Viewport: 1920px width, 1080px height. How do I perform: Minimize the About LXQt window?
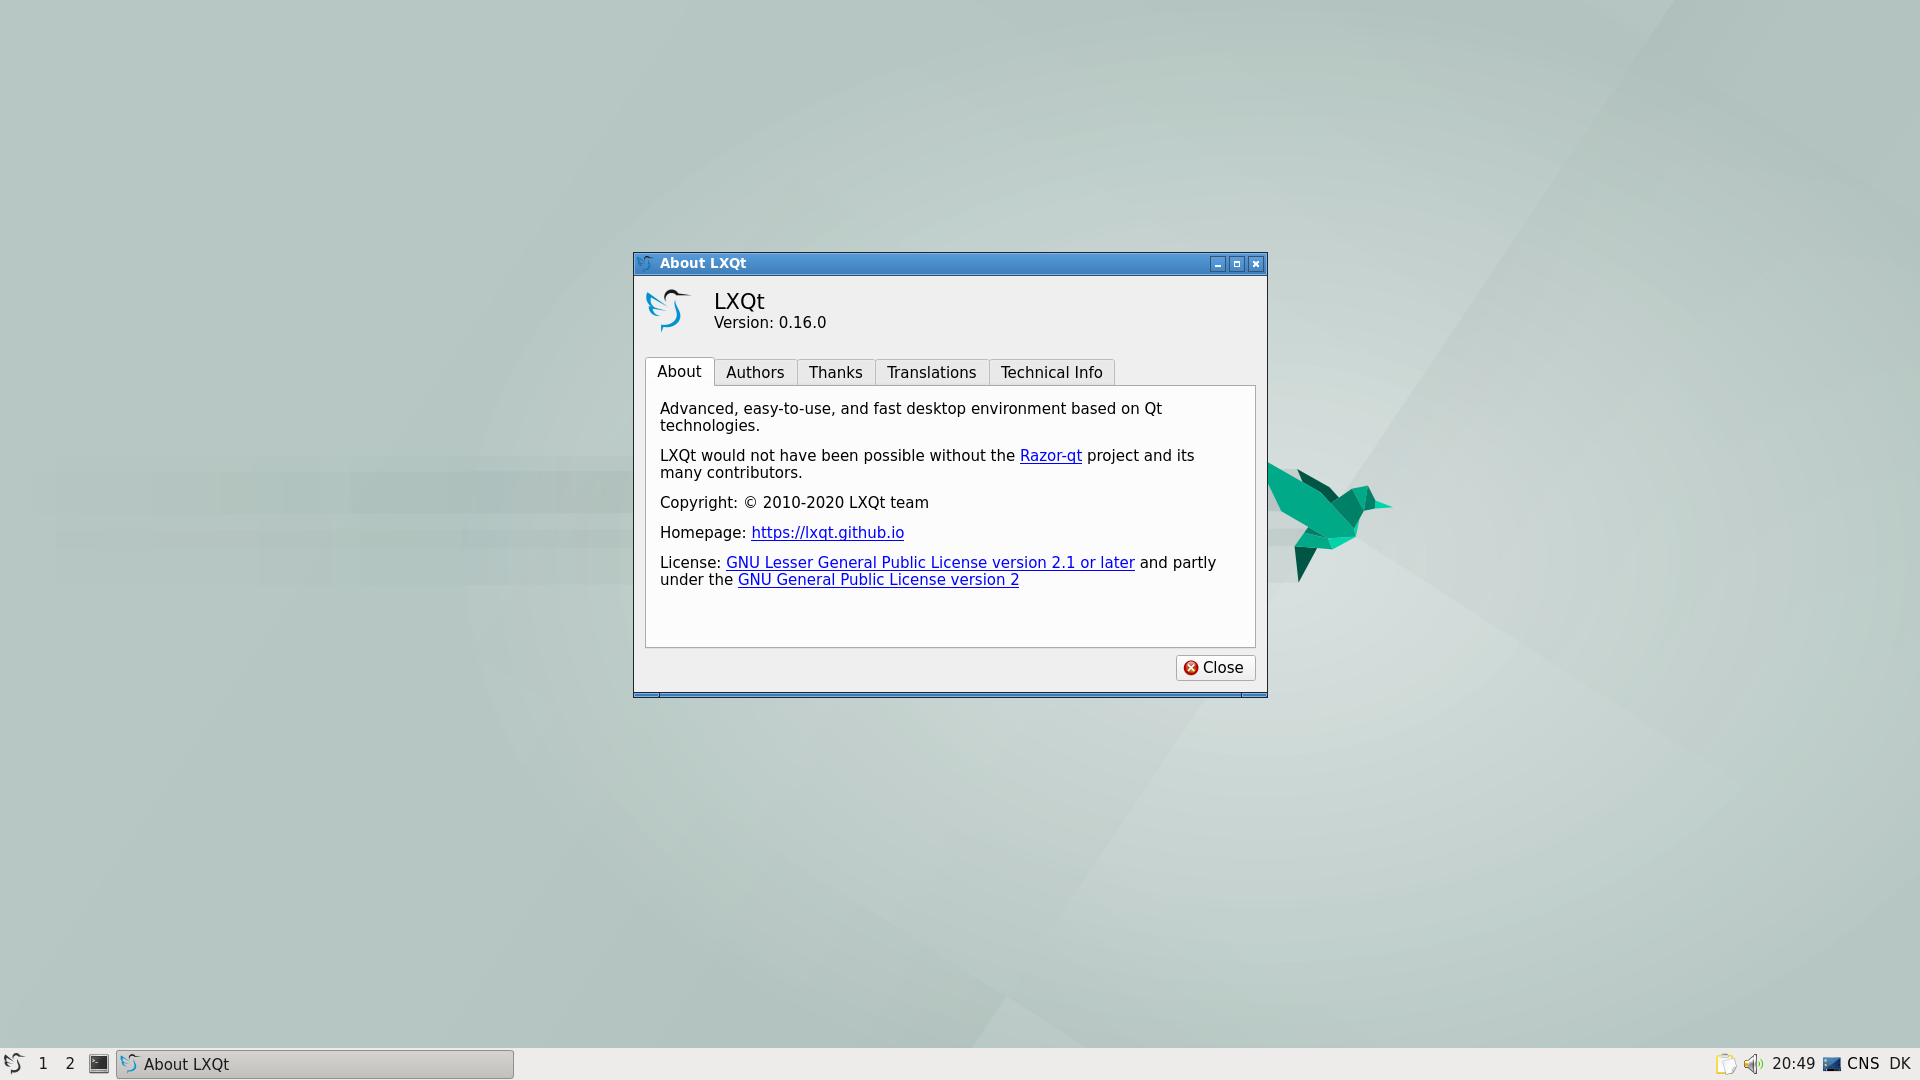tap(1217, 264)
